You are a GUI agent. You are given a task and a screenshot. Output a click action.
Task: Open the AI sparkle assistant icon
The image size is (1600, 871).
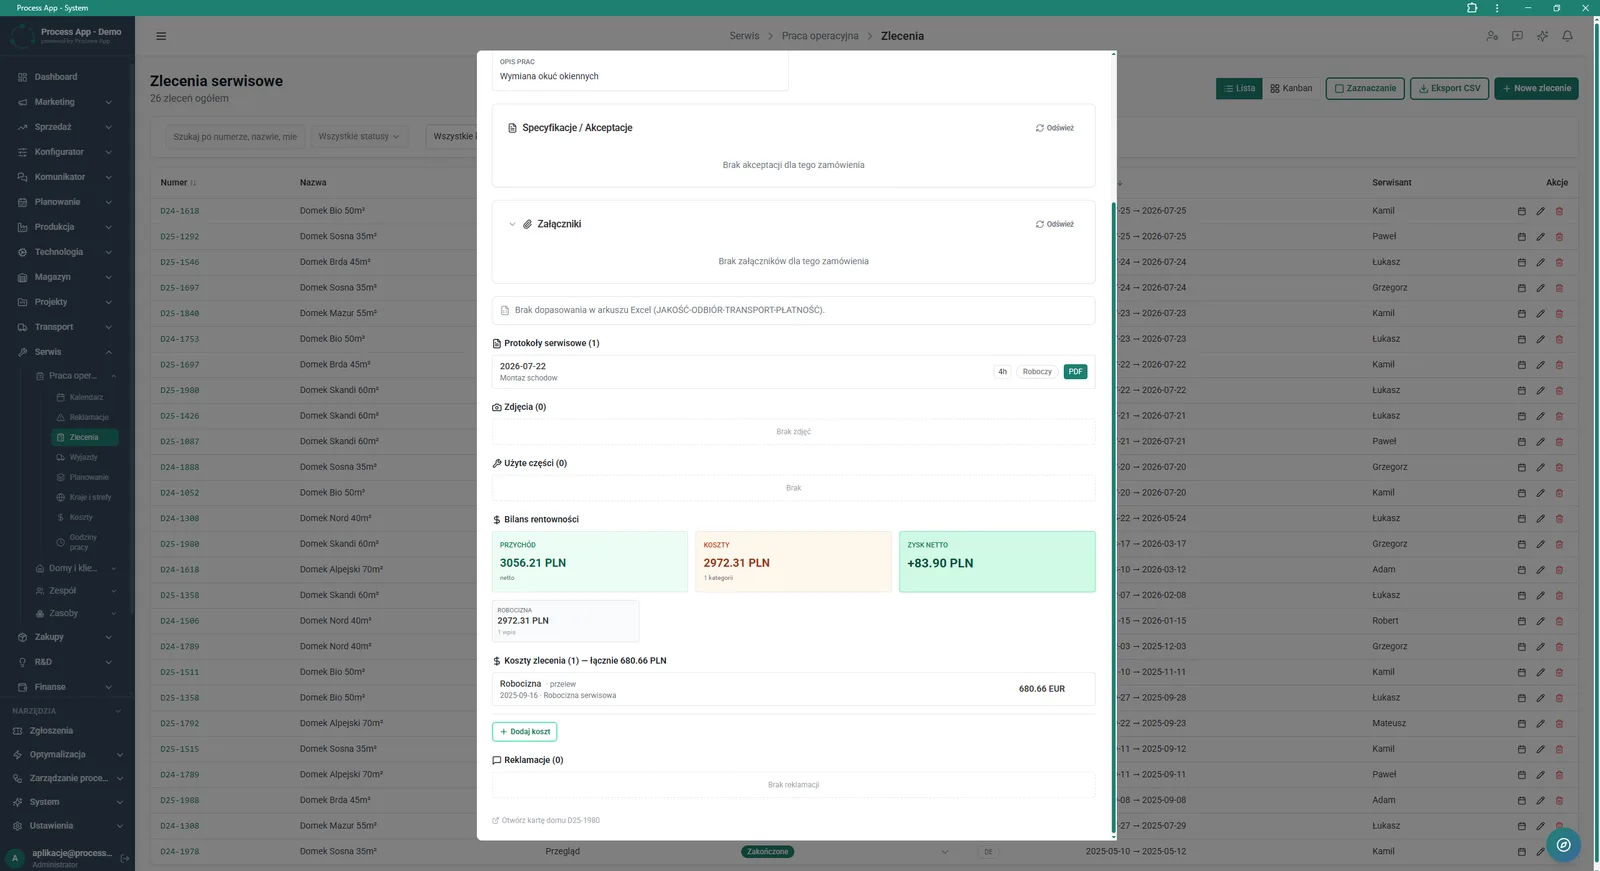[1542, 36]
